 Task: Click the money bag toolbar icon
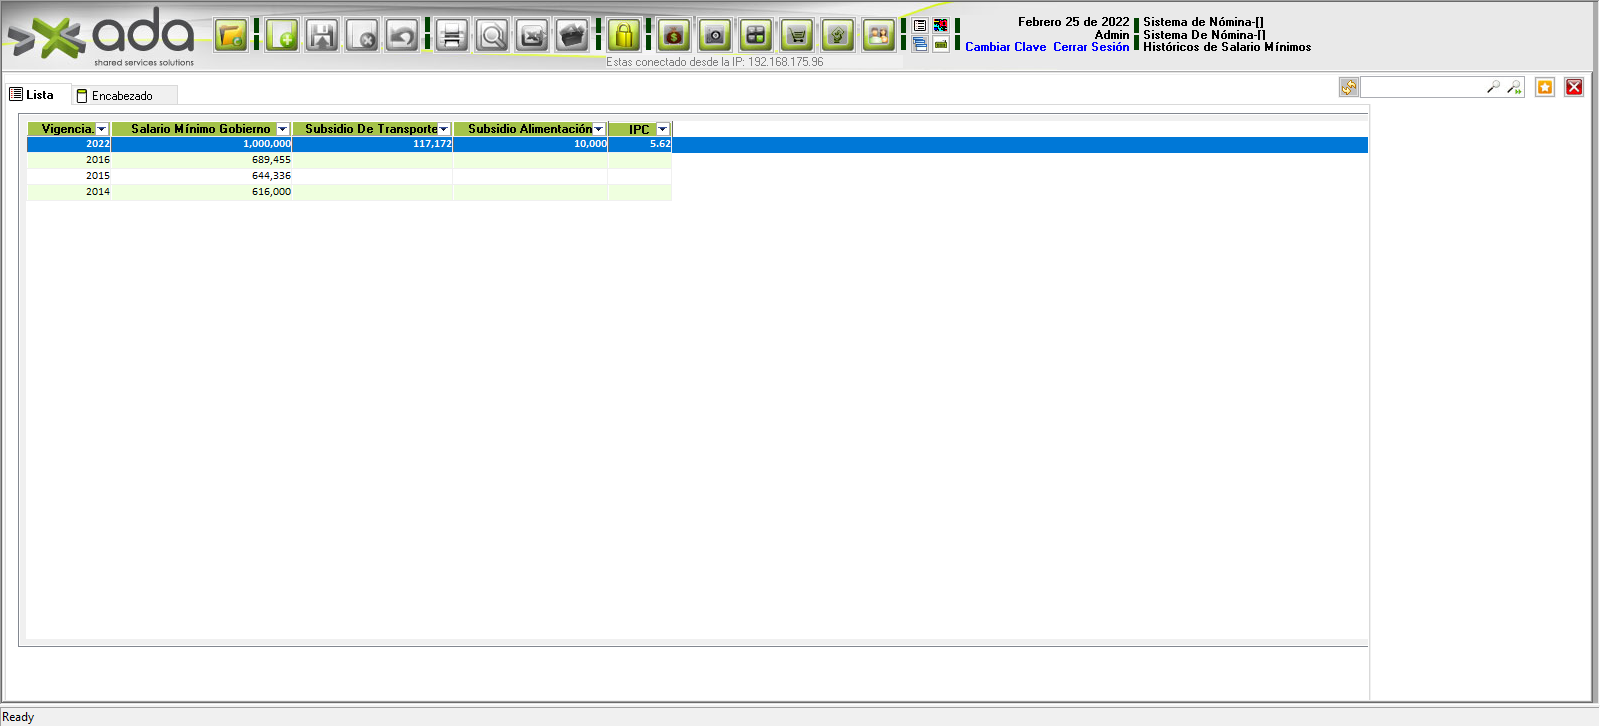point(674,36)
